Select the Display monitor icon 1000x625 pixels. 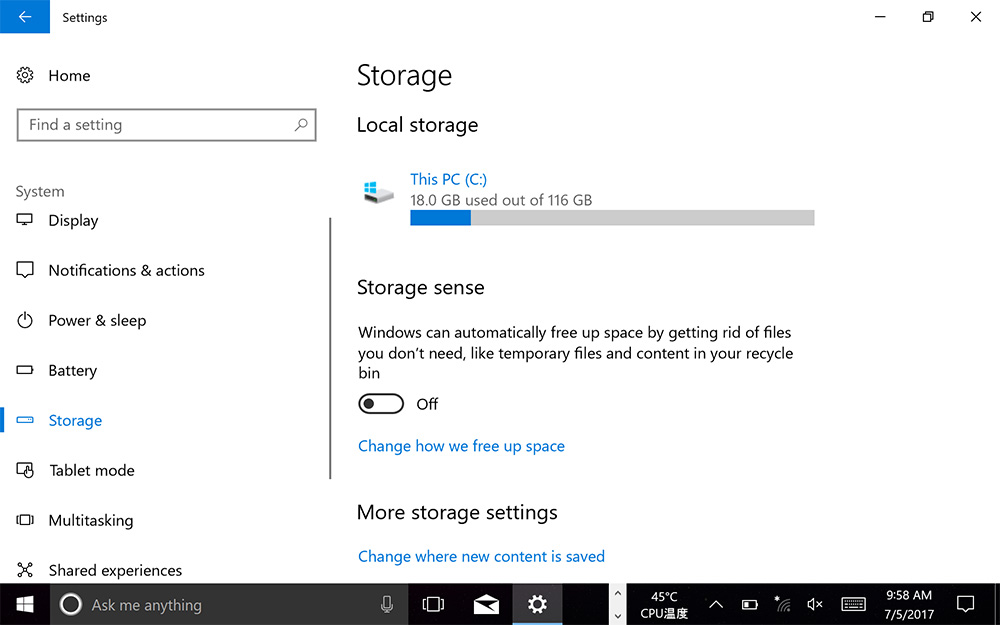tap(25, 220)
